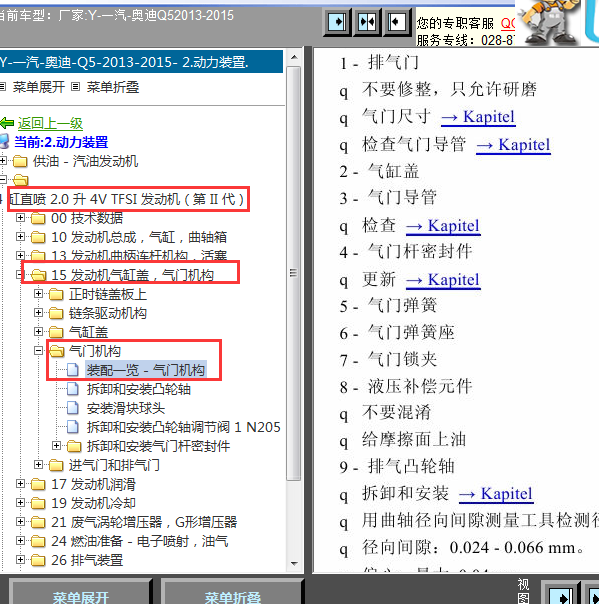
Task: Click folder icon beside 正时链盖板上
Action: coord(56,294)
